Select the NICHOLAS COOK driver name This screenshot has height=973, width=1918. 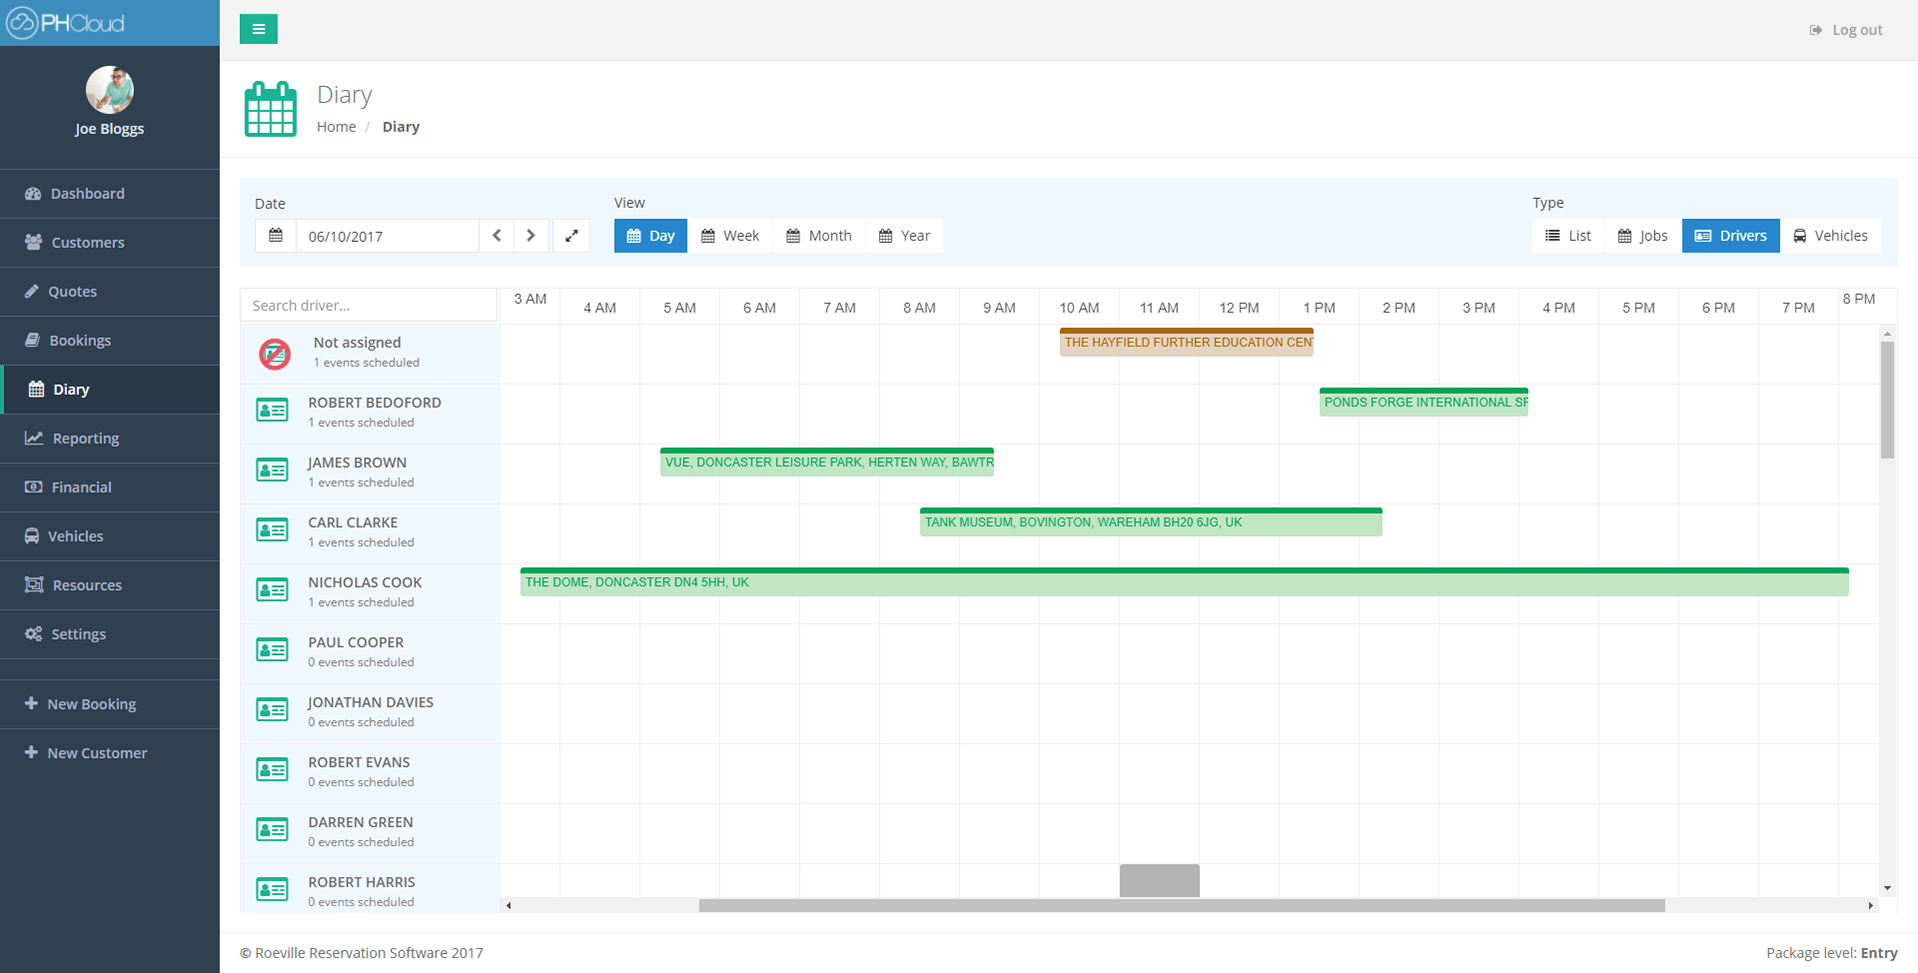tap(365, 583)
